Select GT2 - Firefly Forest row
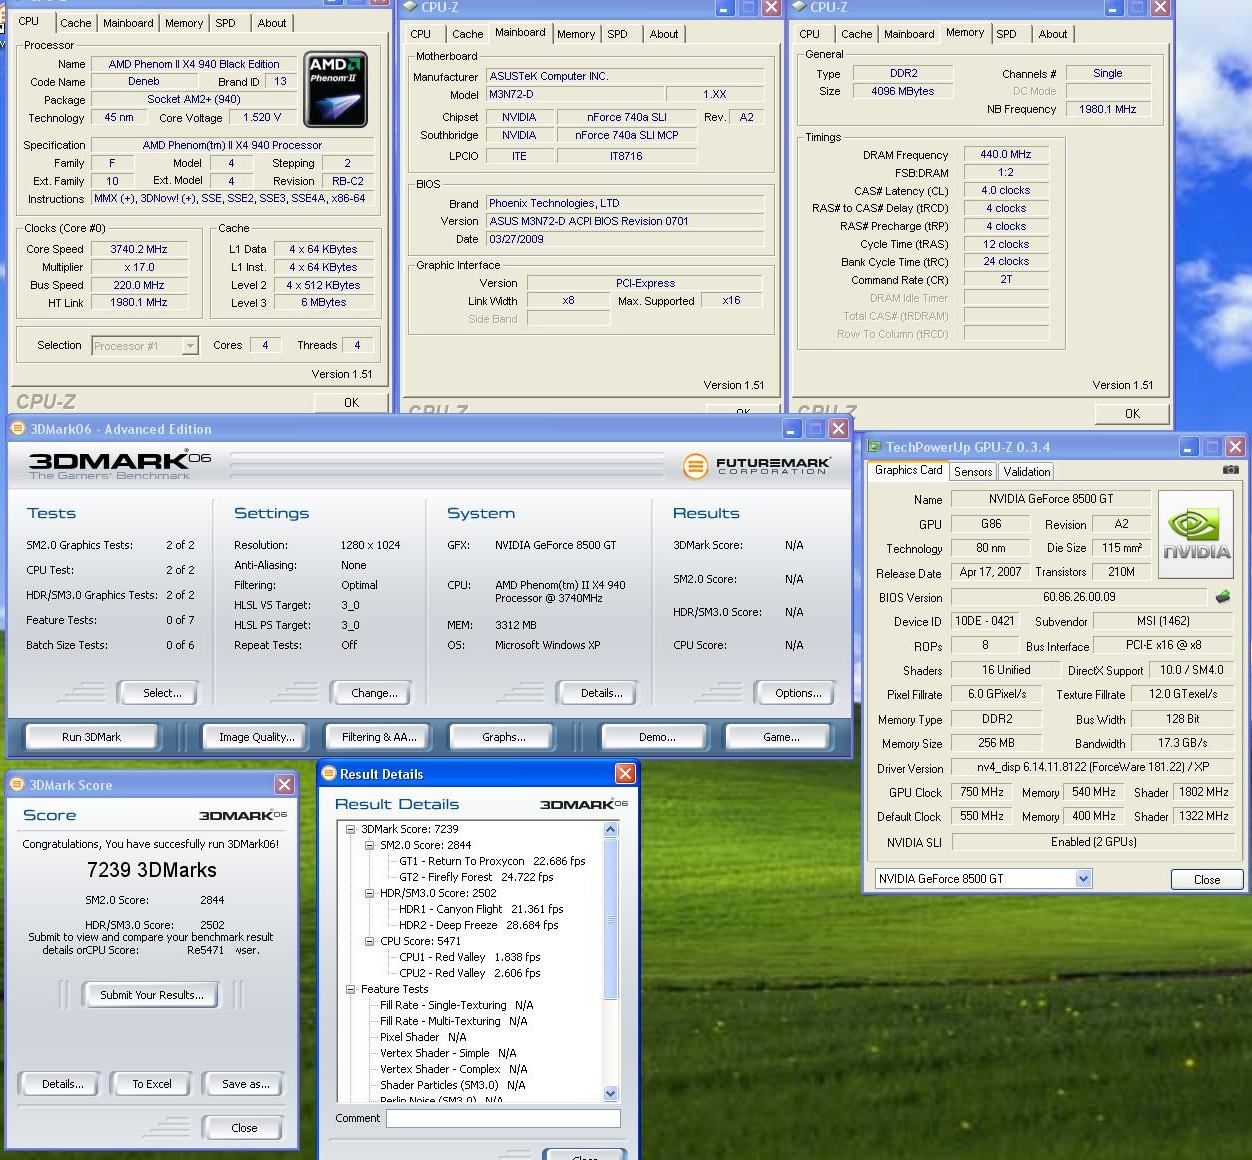Screen dimensions: 1252x1160 pos(476,877)
